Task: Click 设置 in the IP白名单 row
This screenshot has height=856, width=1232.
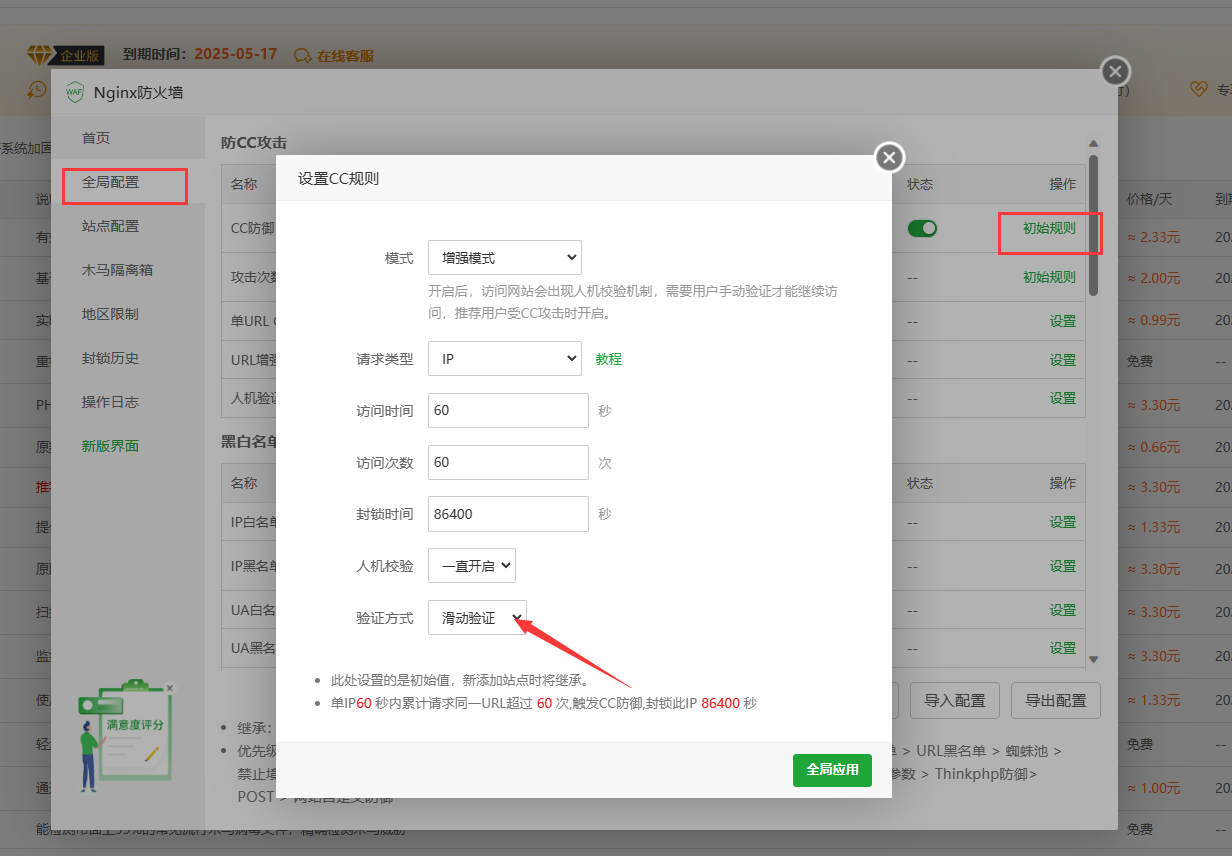Action: (1063, 522)
